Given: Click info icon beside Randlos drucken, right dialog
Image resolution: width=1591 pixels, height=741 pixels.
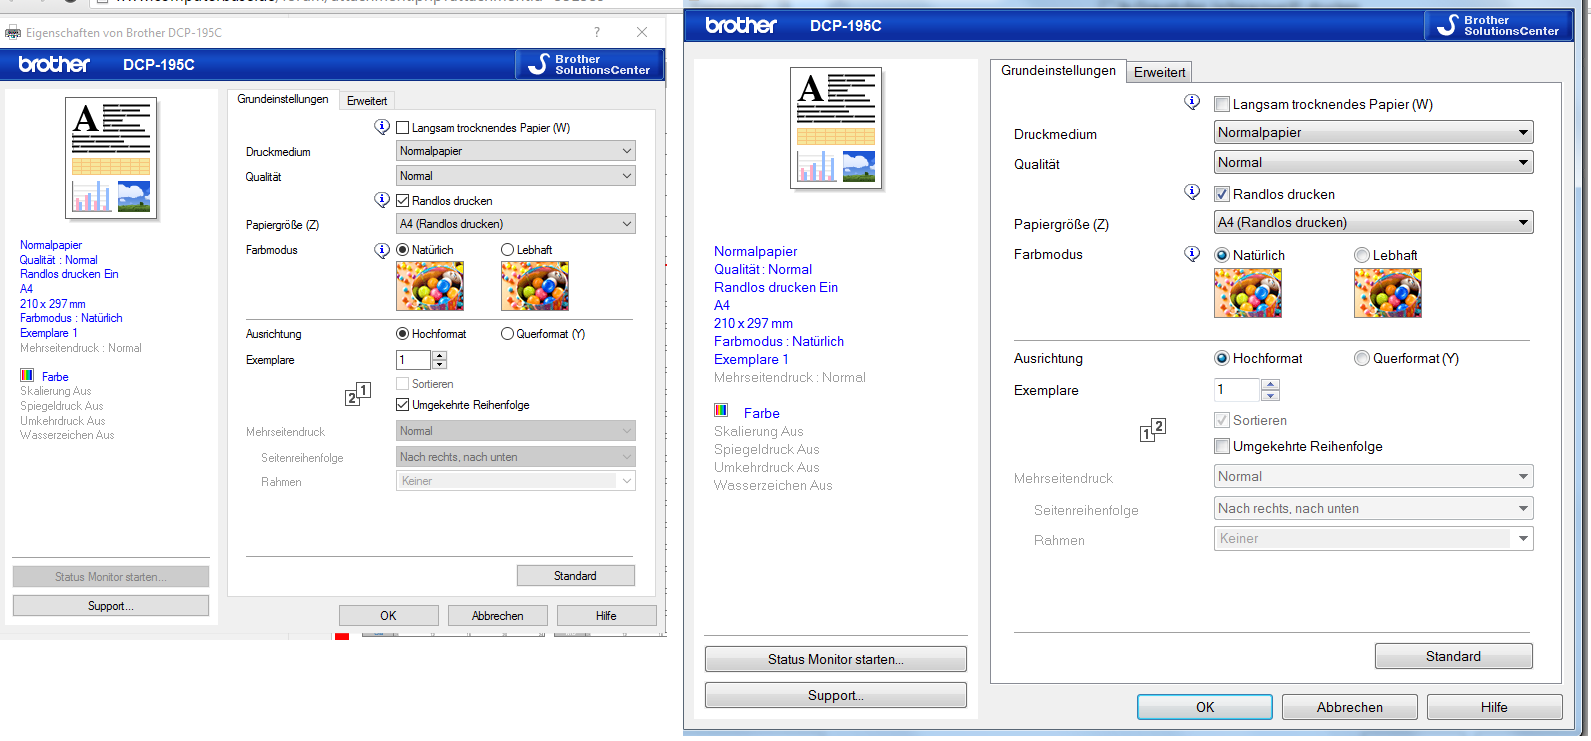Looking at the screenshot, I should [x=1192, y=192].
